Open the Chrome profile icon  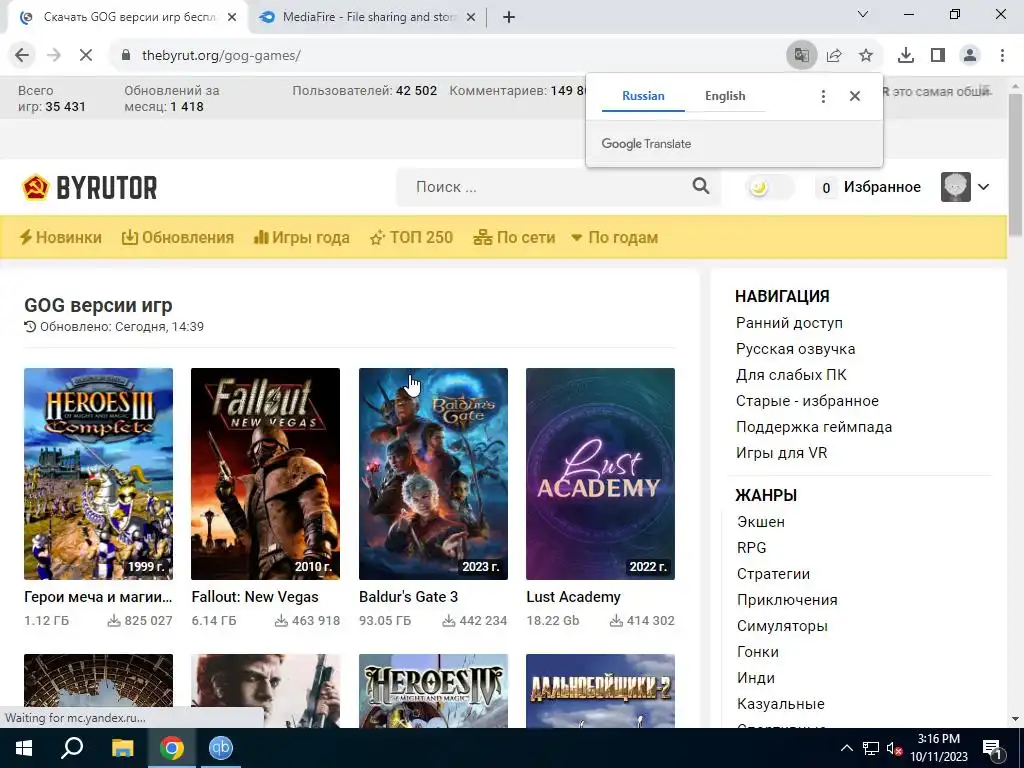point(970,56)
